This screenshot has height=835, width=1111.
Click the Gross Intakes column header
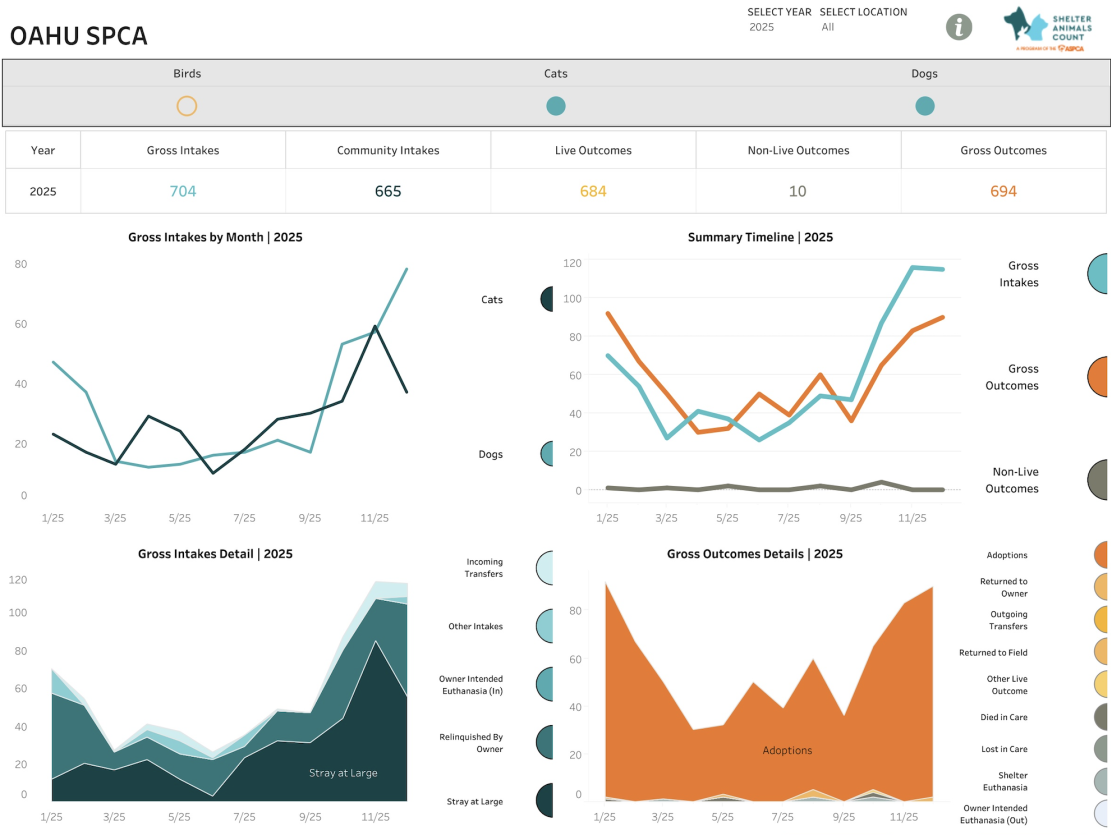click(x=183, y=150)
